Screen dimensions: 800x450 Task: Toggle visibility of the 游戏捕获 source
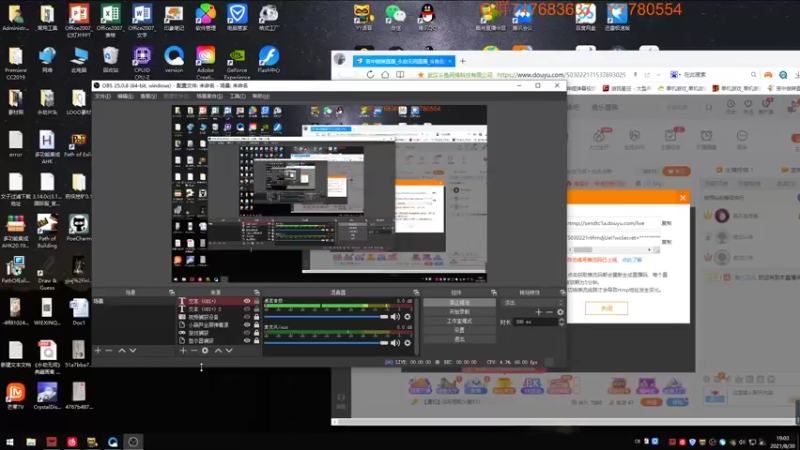pyautogui.click(x=247, y=333)
